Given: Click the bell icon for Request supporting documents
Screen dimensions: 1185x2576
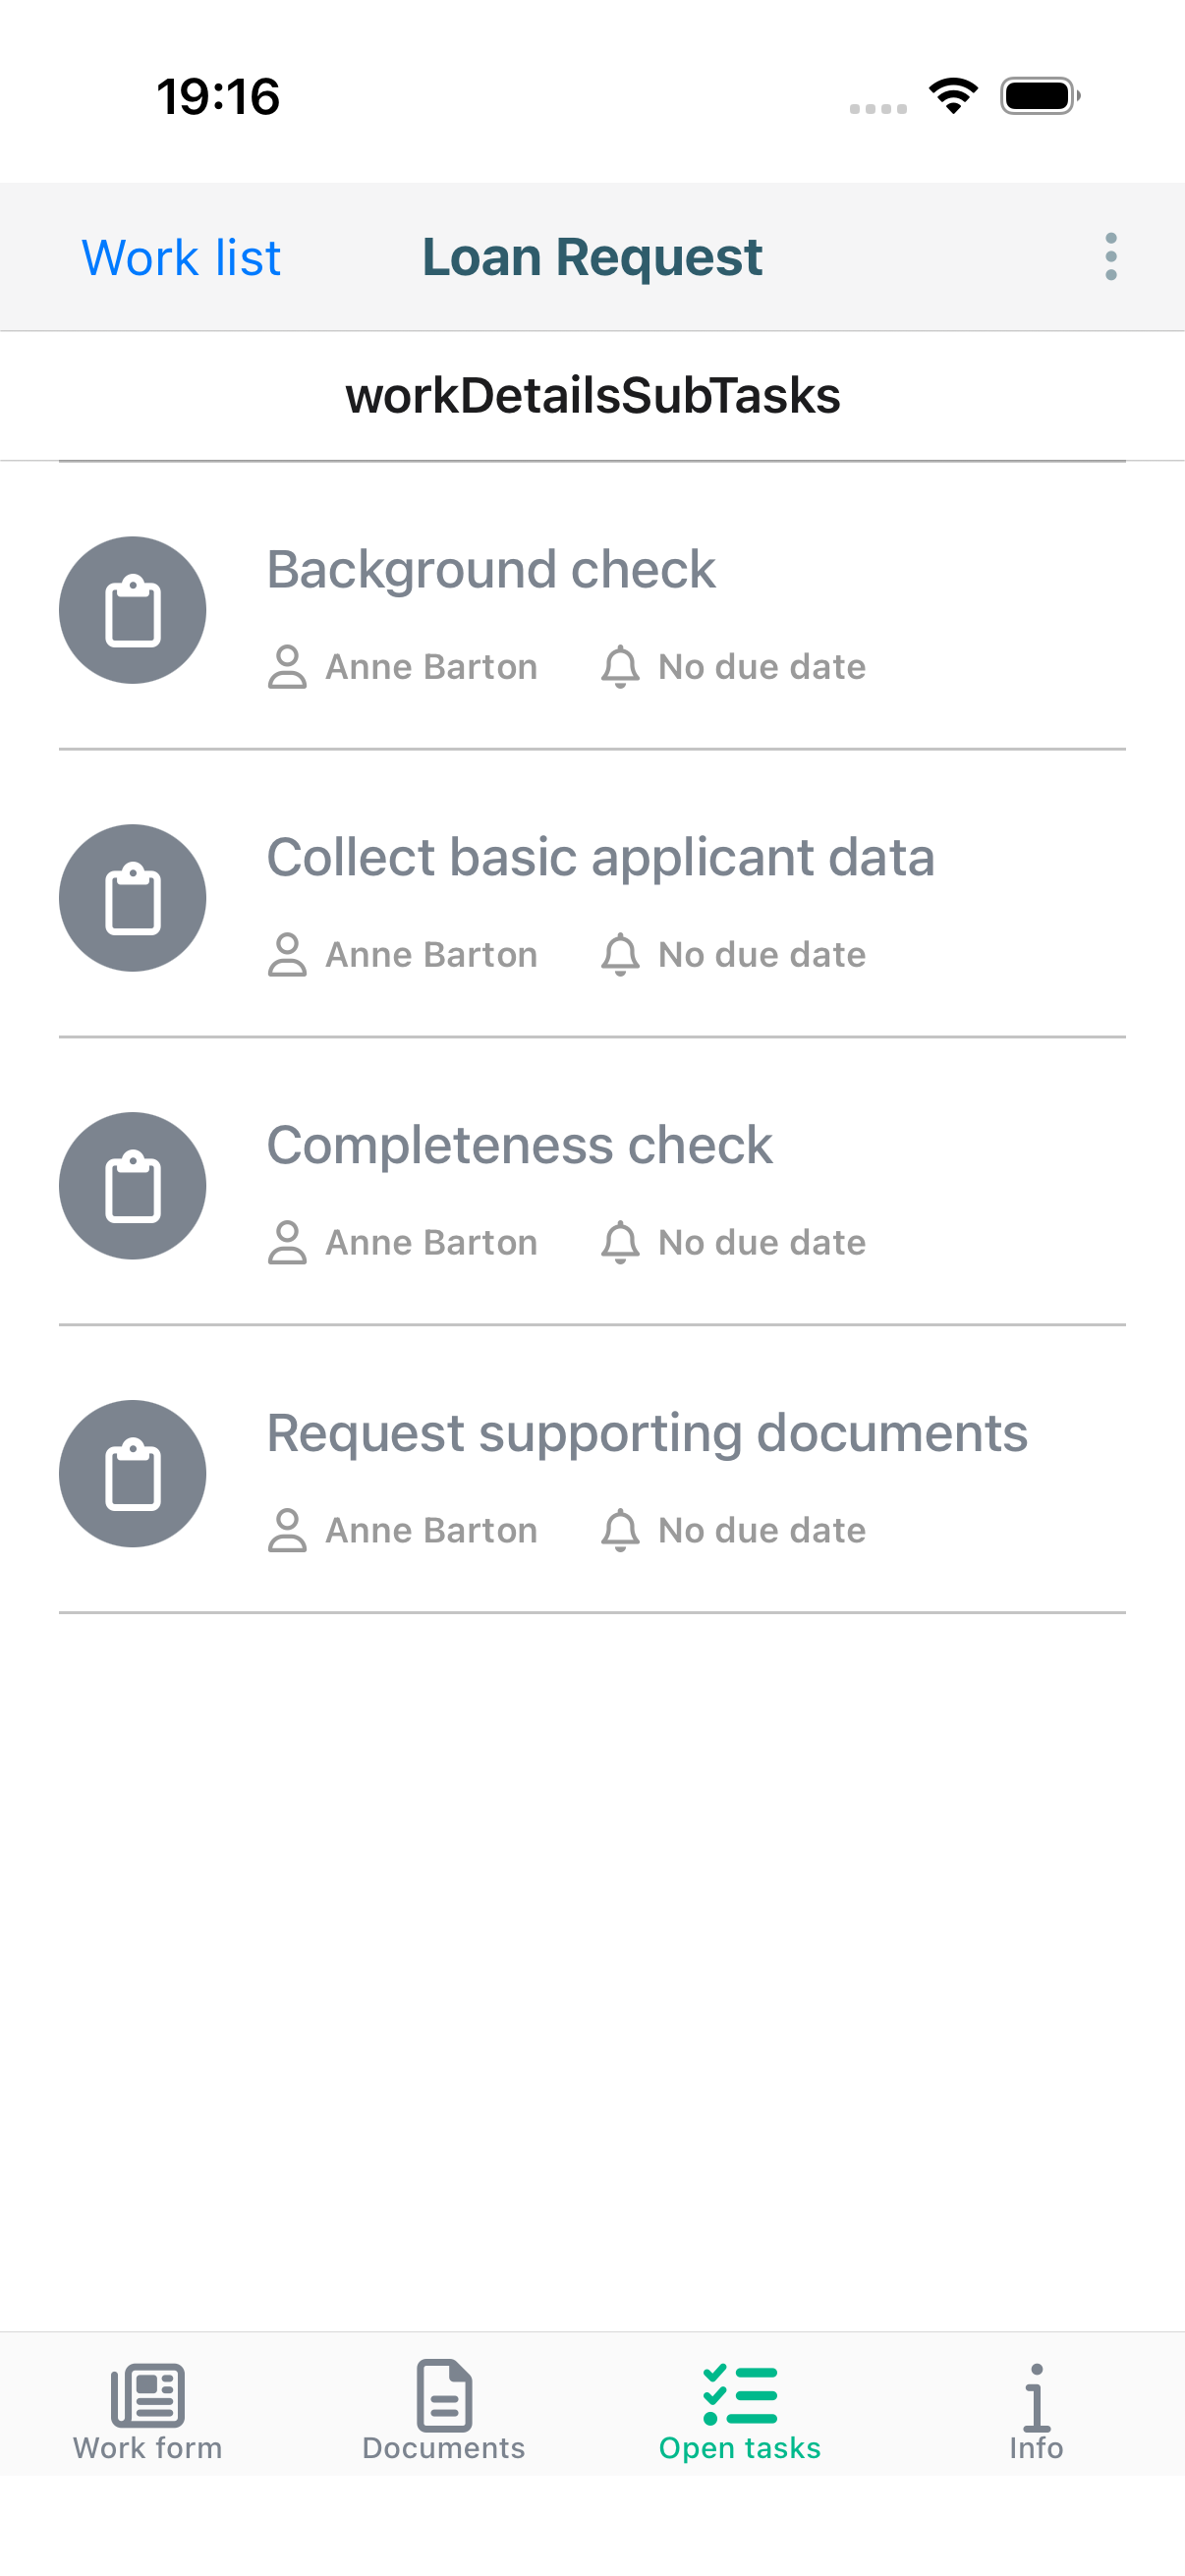Looking at the screenshot, I should 620,1528.
